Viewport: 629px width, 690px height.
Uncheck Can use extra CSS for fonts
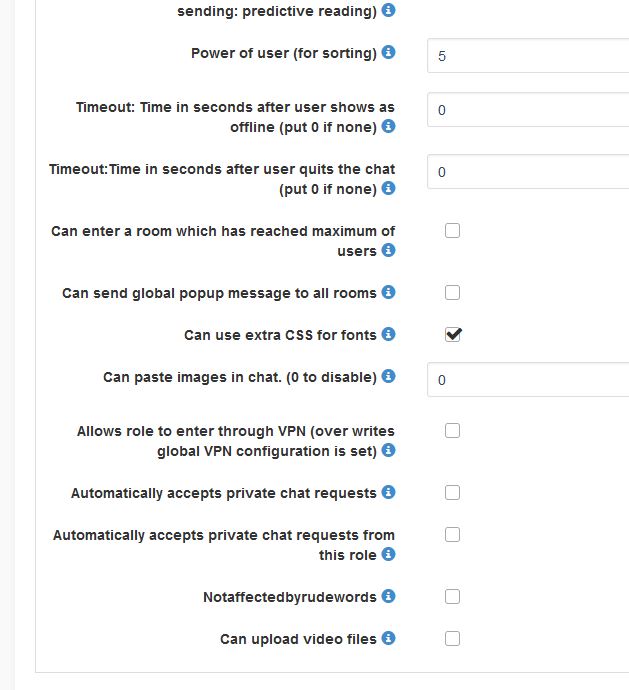point(452,335)
